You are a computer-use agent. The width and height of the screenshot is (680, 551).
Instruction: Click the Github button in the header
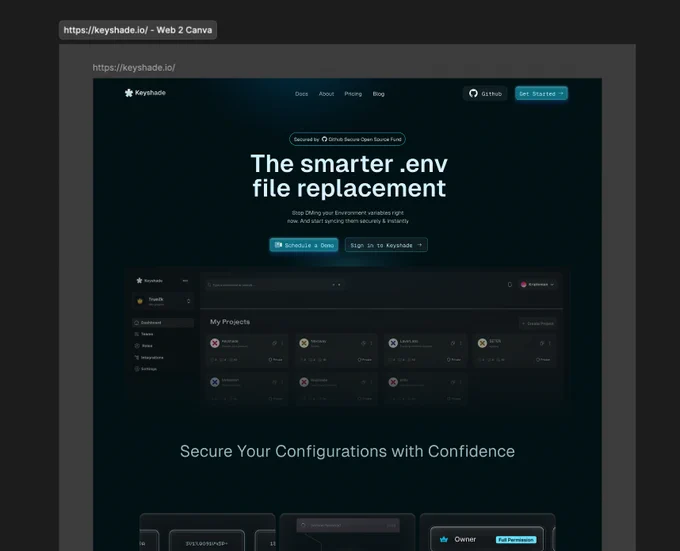(x=485, y=93)
